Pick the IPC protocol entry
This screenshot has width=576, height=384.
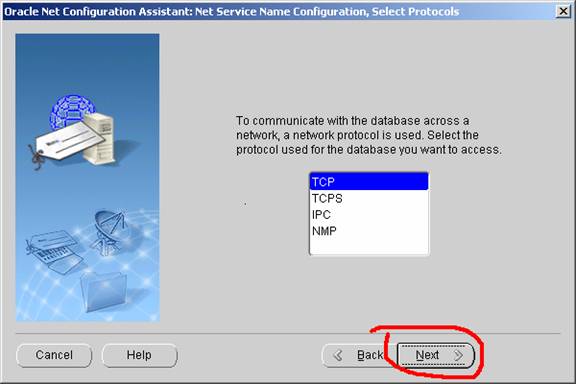click(369, 215)
